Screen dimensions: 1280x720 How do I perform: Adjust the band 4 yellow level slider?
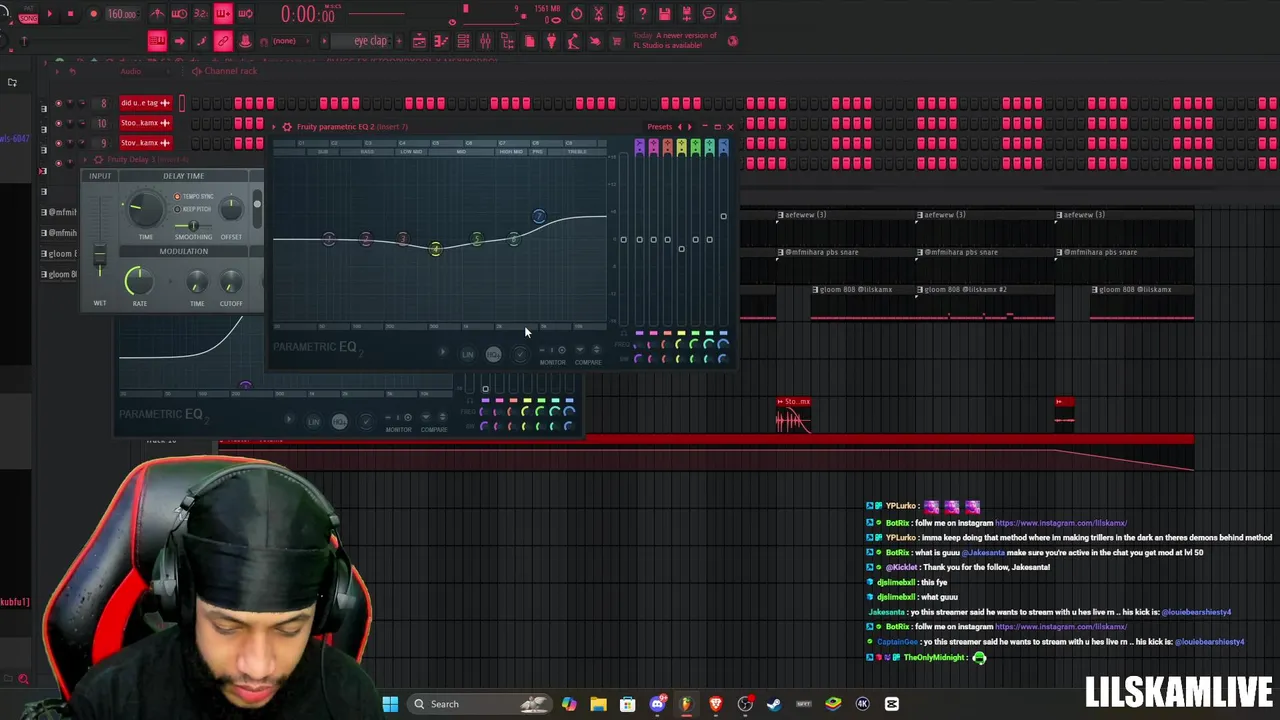[681, 248]
